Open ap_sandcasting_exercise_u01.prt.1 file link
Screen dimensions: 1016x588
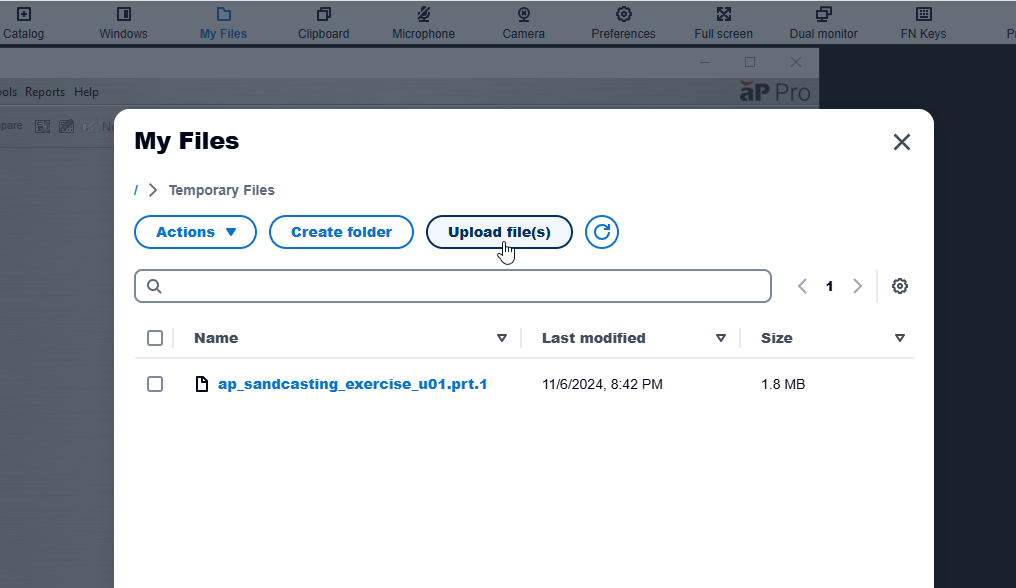pyautogui.click(x=352, y=384)
